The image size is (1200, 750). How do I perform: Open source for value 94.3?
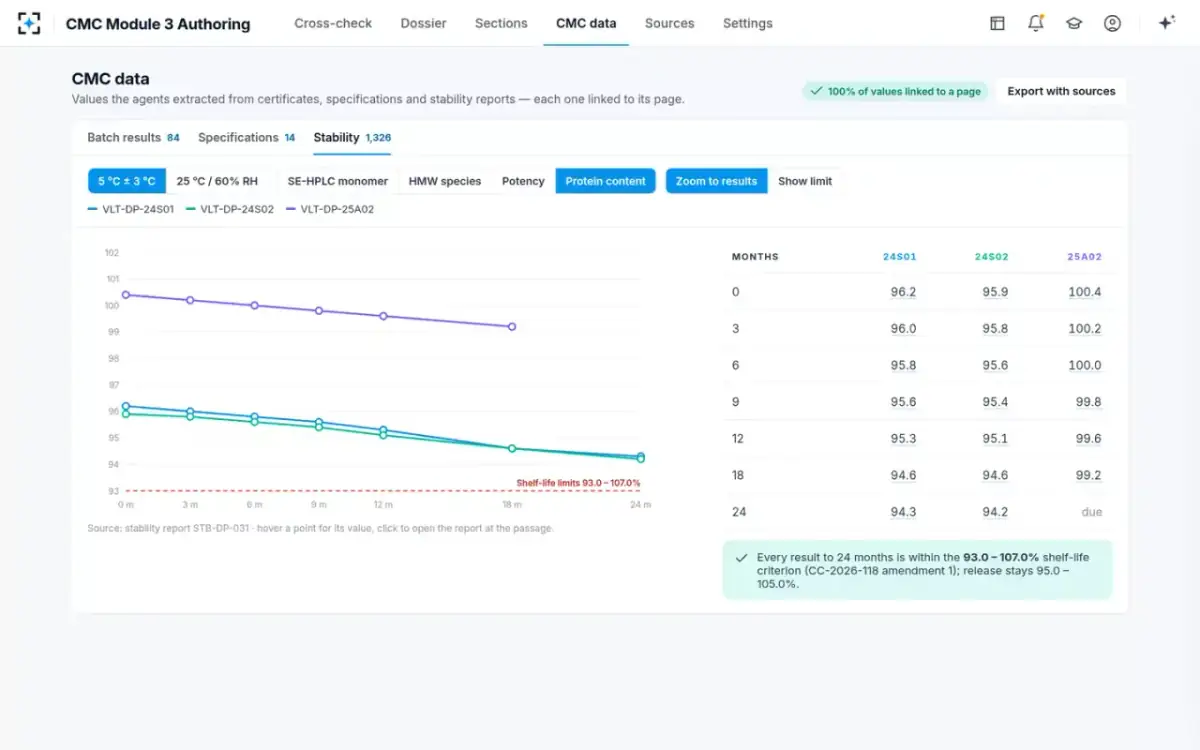pos(903,512)
